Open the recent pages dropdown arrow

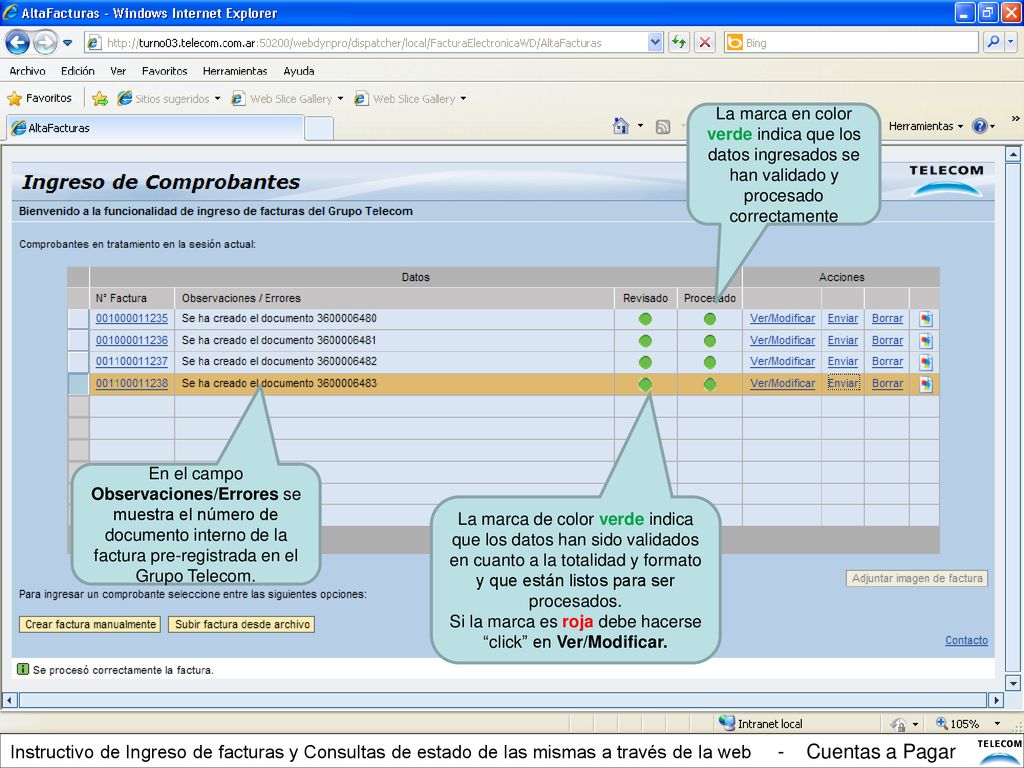[68, 44]
